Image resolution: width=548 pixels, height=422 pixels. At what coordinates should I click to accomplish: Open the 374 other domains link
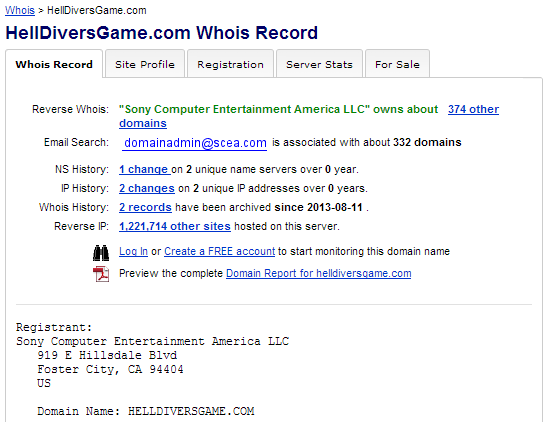point(473,109)
